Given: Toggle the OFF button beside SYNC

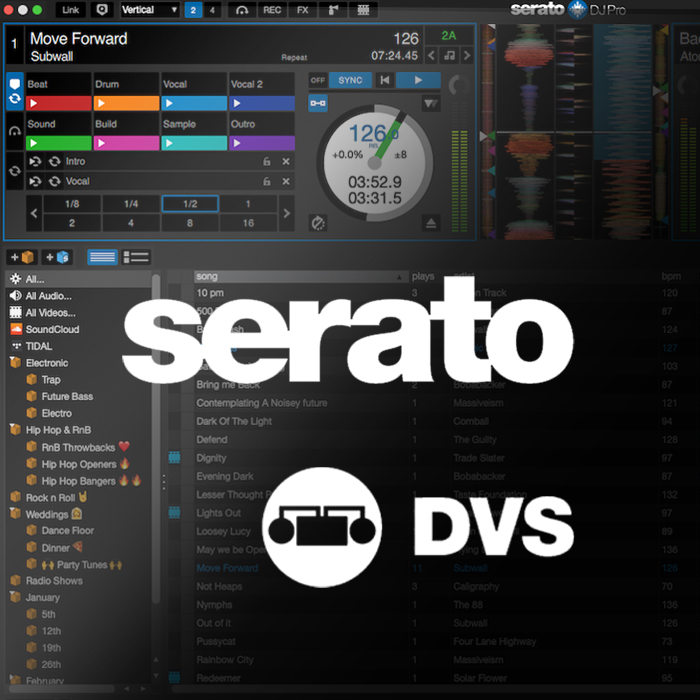Looking at the screenshot, I should [317, 80].
